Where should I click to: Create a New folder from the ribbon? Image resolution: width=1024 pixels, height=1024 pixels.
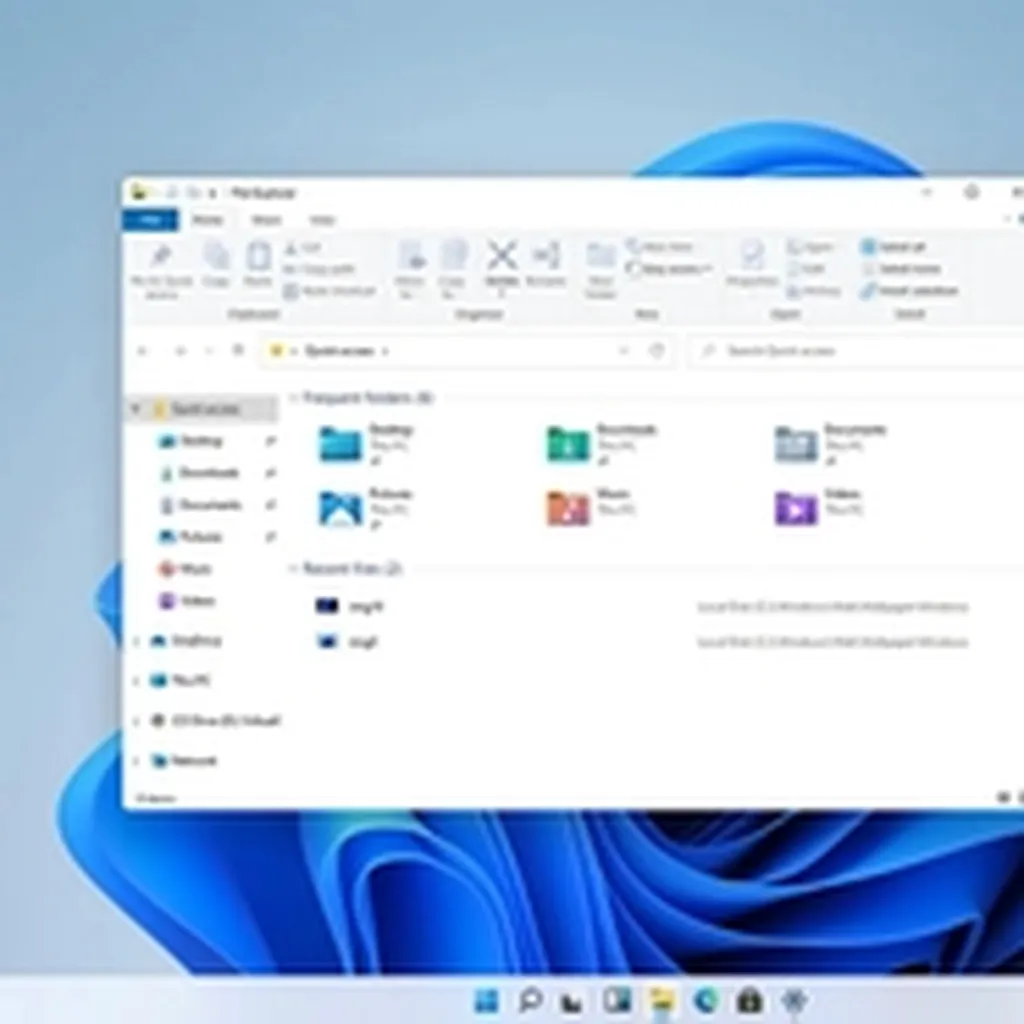[x=600, y=270]
